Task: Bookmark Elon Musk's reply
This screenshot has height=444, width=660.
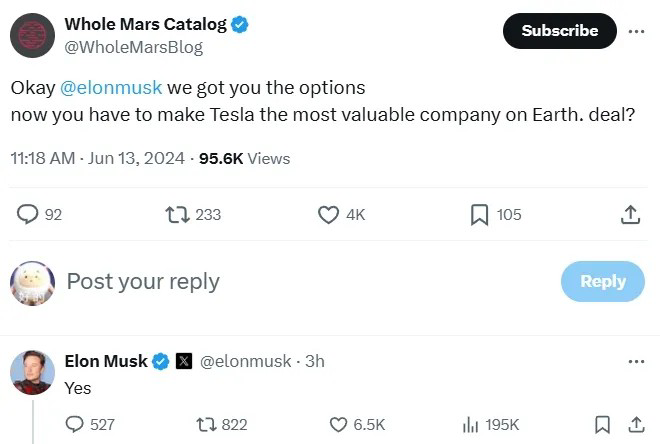Action: point(602,424)
